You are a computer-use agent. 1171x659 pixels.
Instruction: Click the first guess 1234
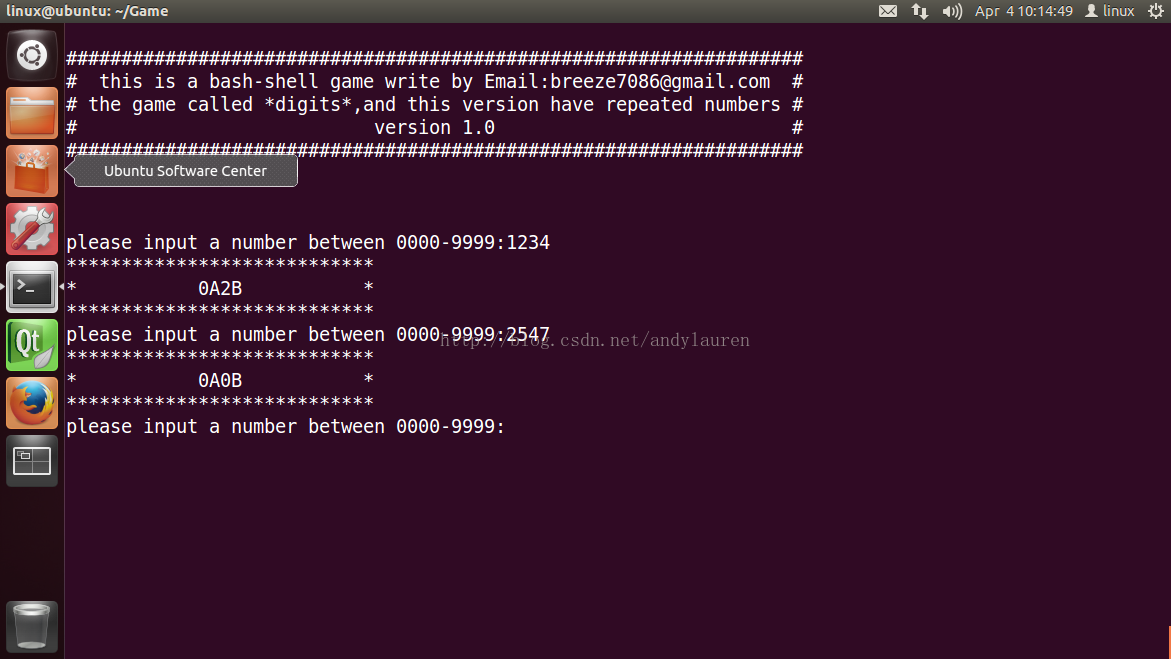click(528, 243)
